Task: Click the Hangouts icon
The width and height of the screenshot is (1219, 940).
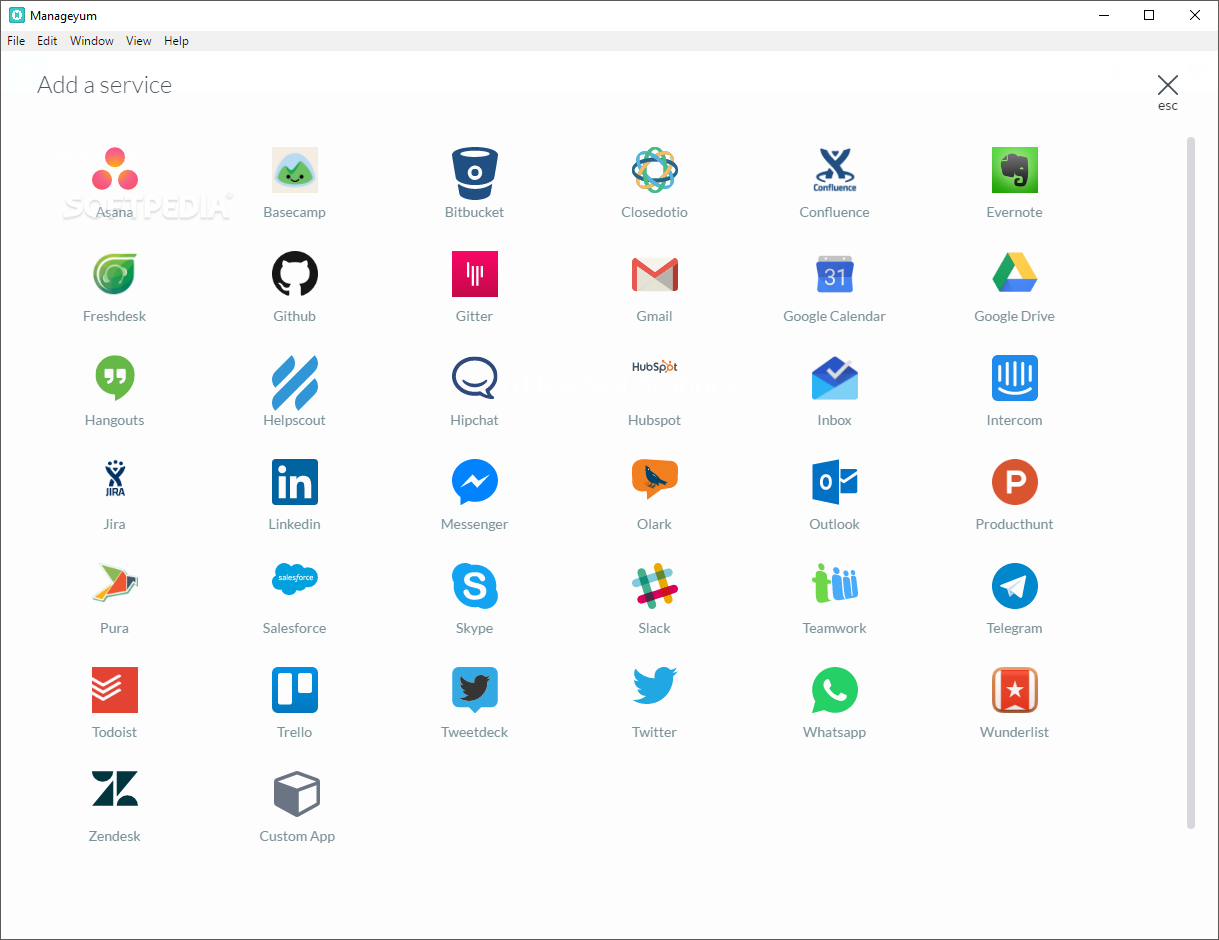Action: pos(115,378)
